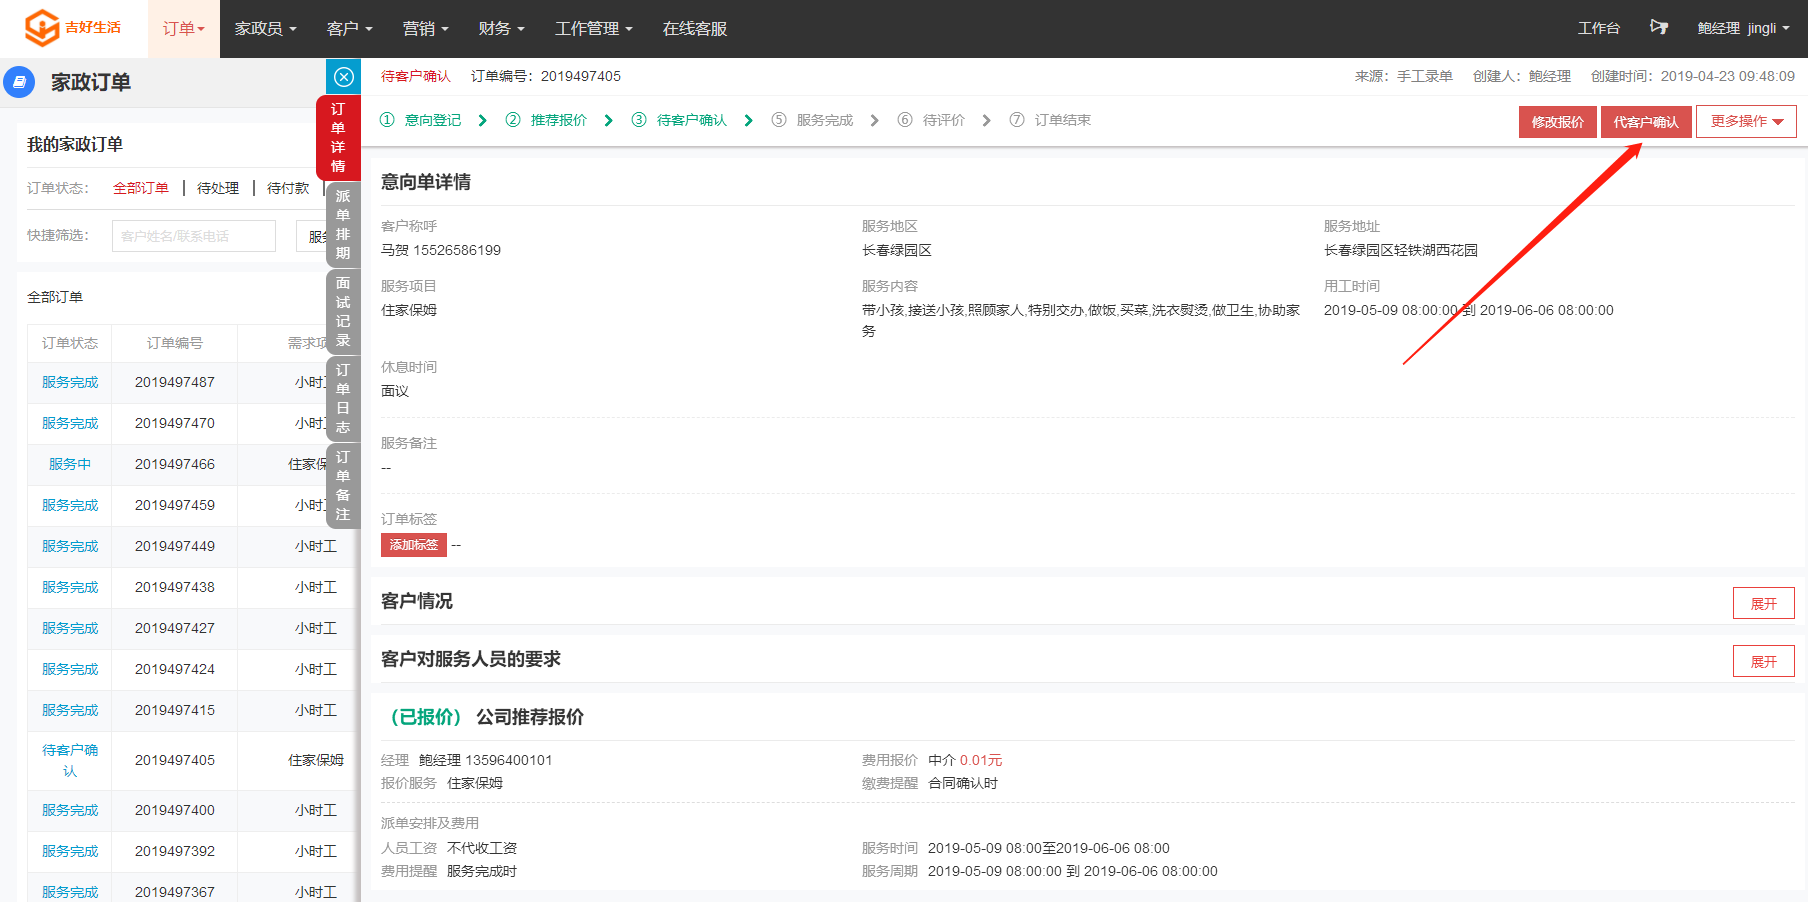Open the 家政员 dropdown menu
This screenshot has width=1808, height=902.
point(265,29)
